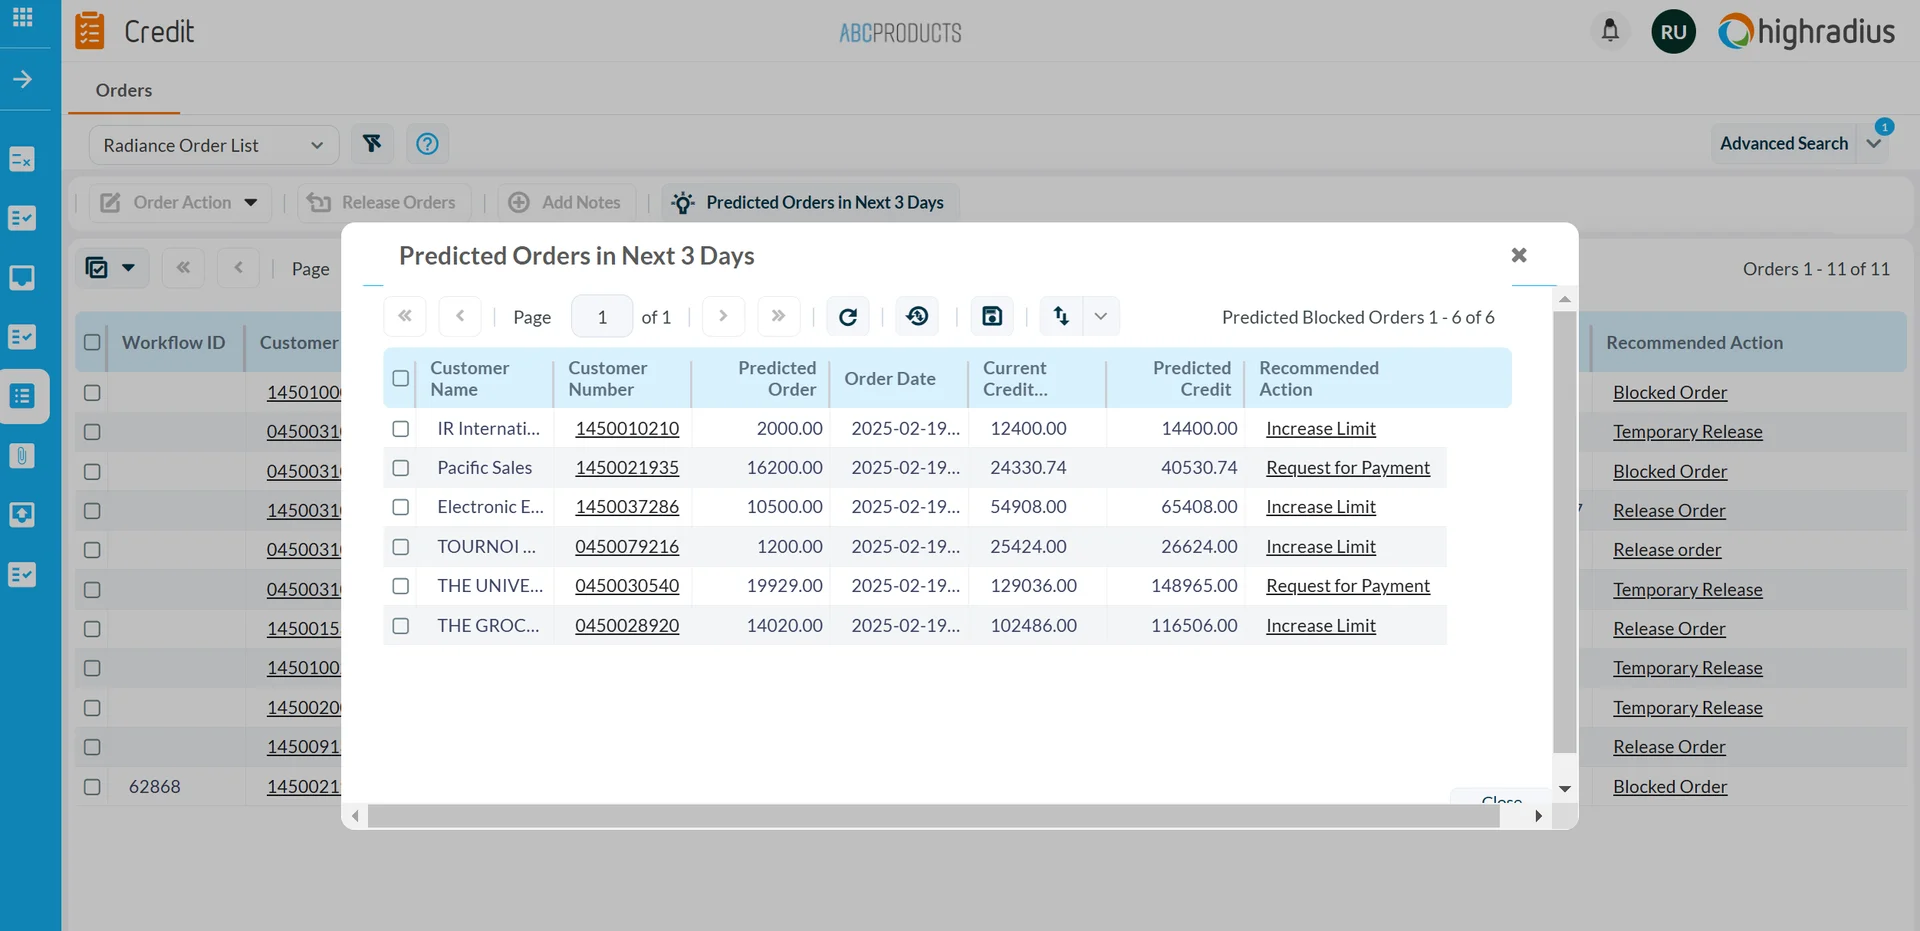
Task: Open the Credit app logo icon
Action: [x=90, y=31]
